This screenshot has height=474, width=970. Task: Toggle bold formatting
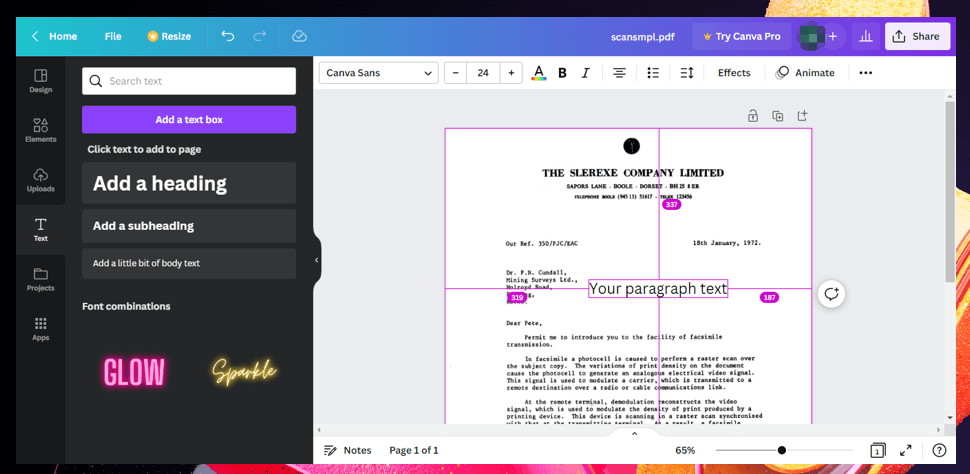point(562,73)
